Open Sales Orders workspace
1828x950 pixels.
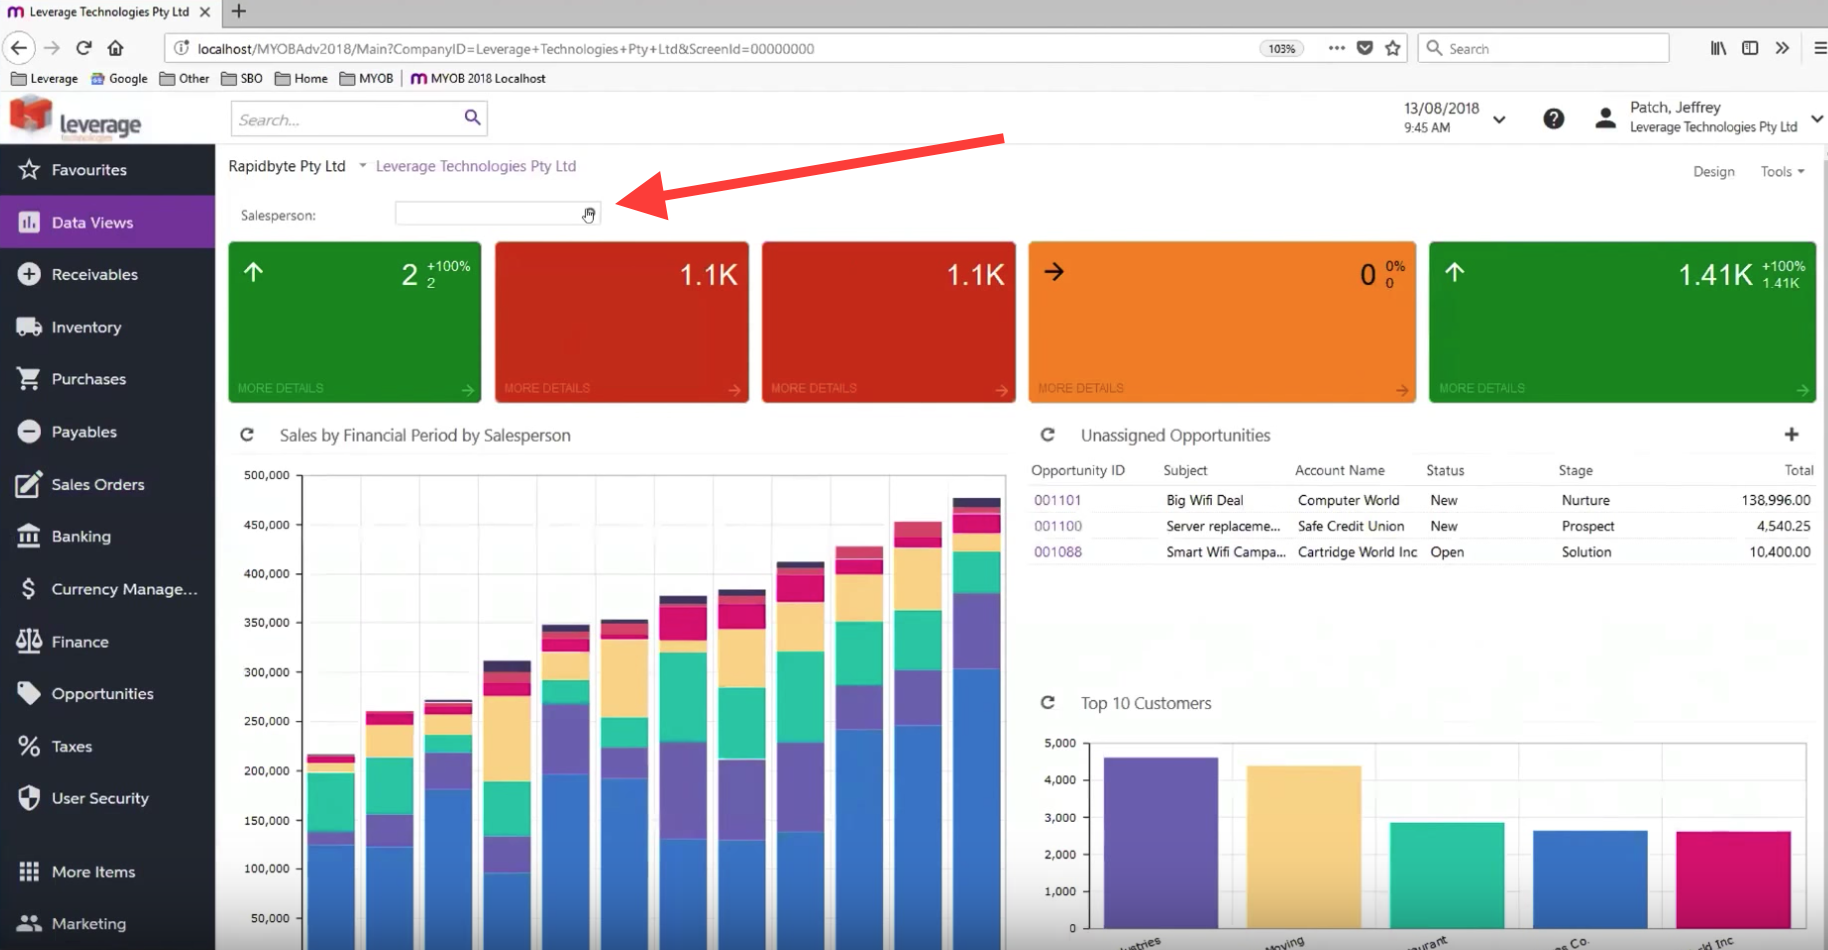click(97, 484)
